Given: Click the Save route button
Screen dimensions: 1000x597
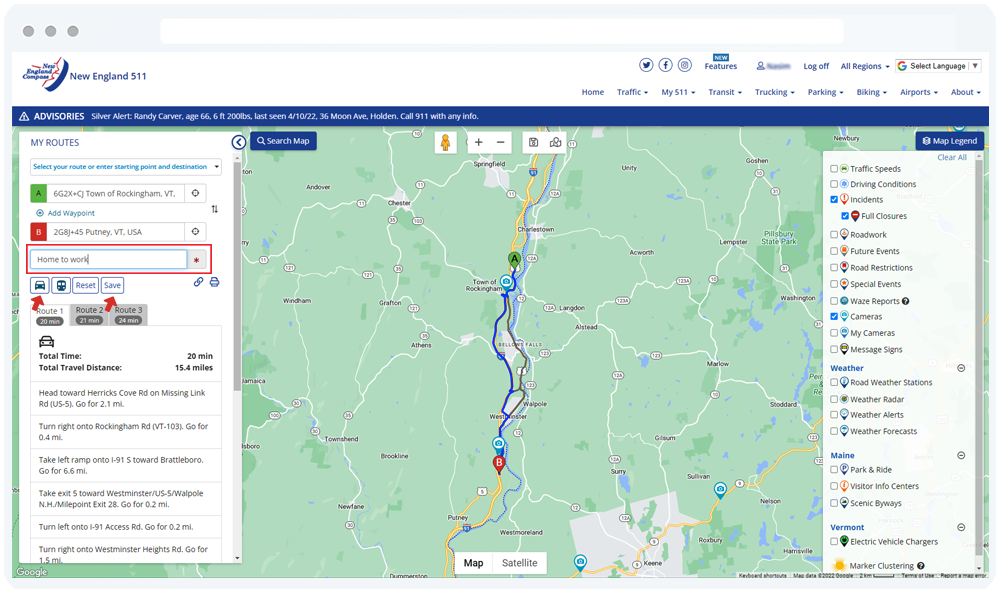Looking at the screenshot, I should coord(112,285).
